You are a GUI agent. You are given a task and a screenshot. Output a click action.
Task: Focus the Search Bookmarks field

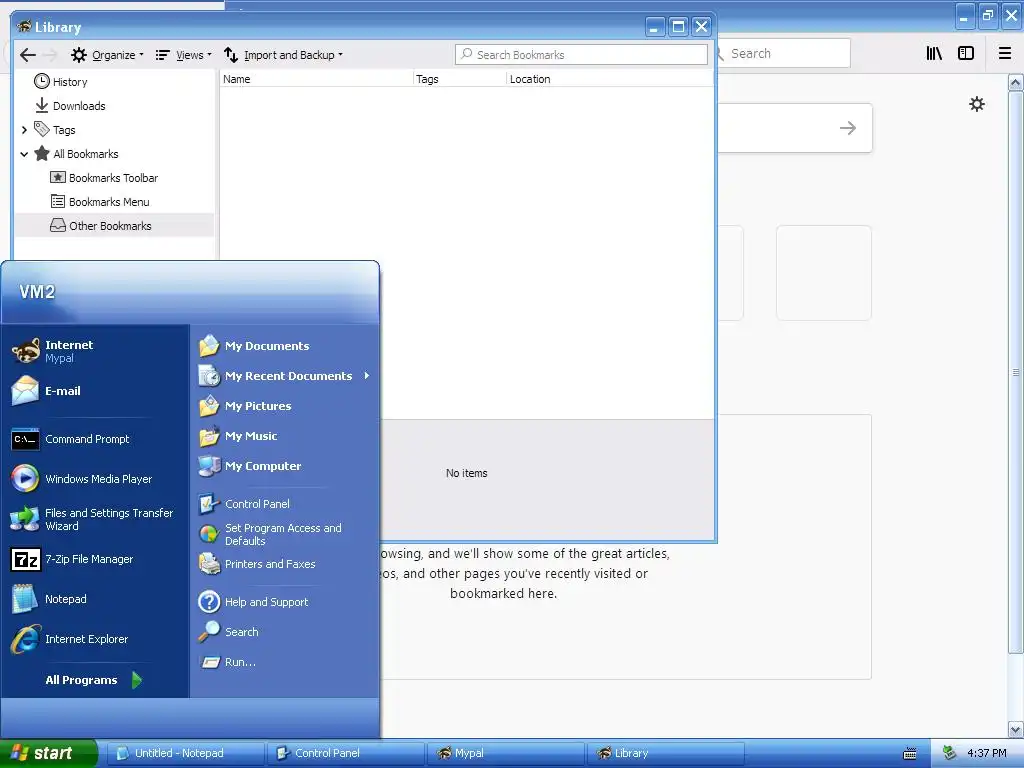[x=581, y=55]
